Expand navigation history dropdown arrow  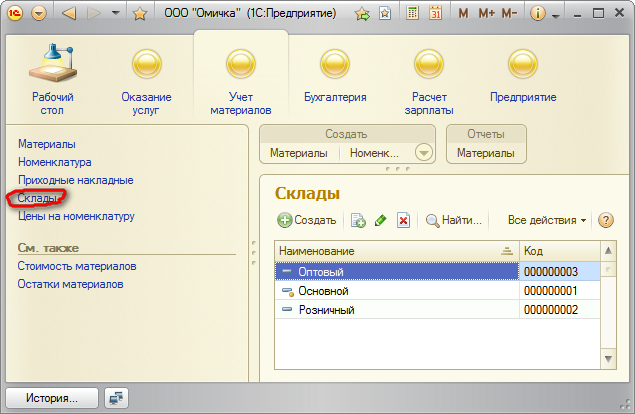[x=116, y=13]
